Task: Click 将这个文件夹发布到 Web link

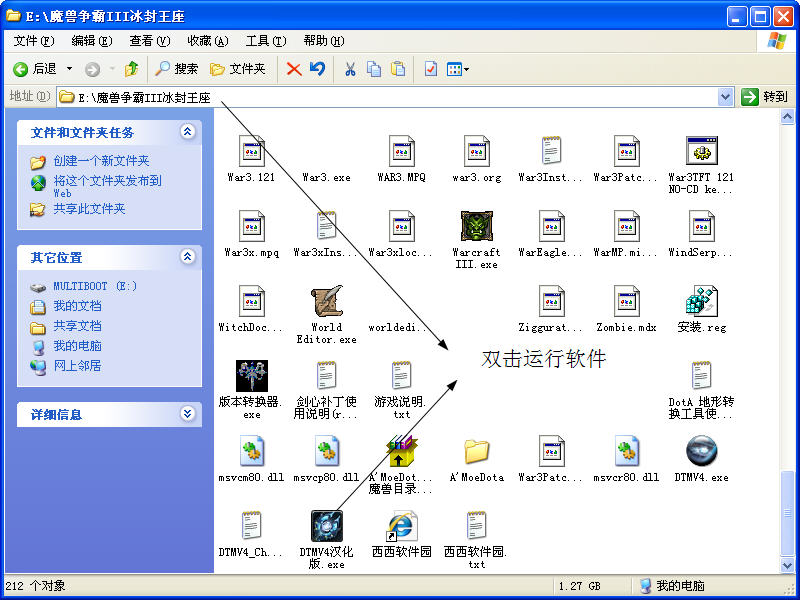Action: click(x=107, y=186)
